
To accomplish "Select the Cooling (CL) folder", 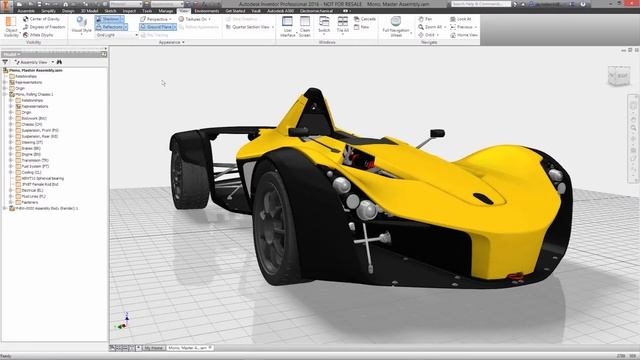I will point(28,172).
